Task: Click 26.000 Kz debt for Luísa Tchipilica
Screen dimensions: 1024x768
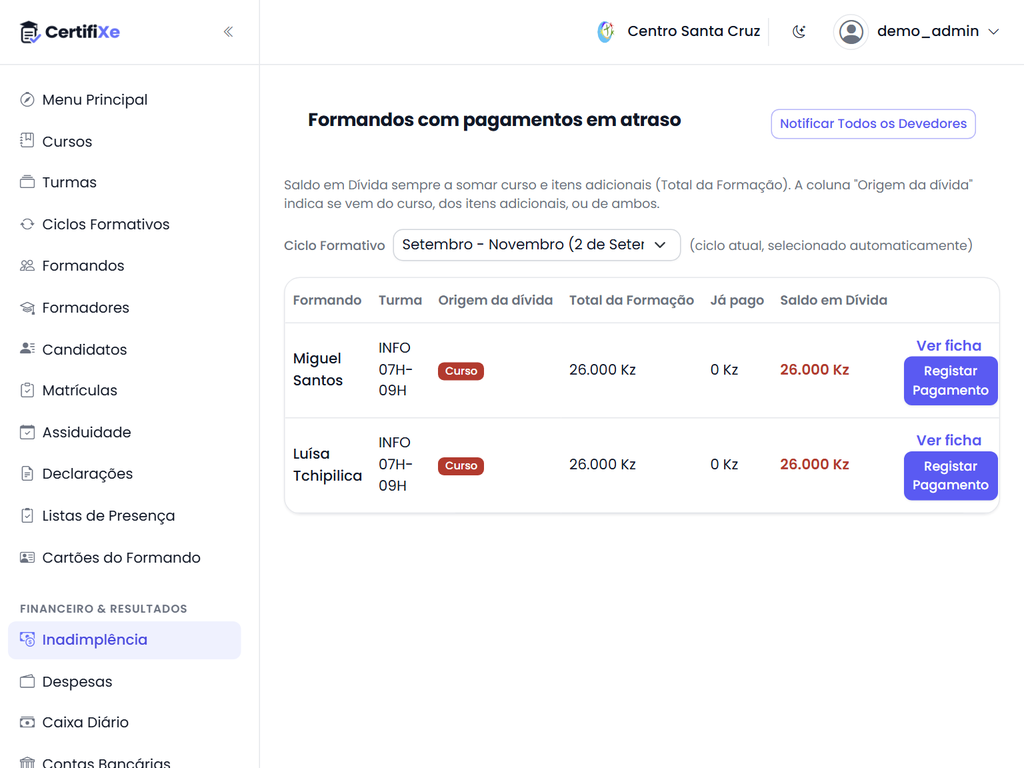Action: point(814,464)
